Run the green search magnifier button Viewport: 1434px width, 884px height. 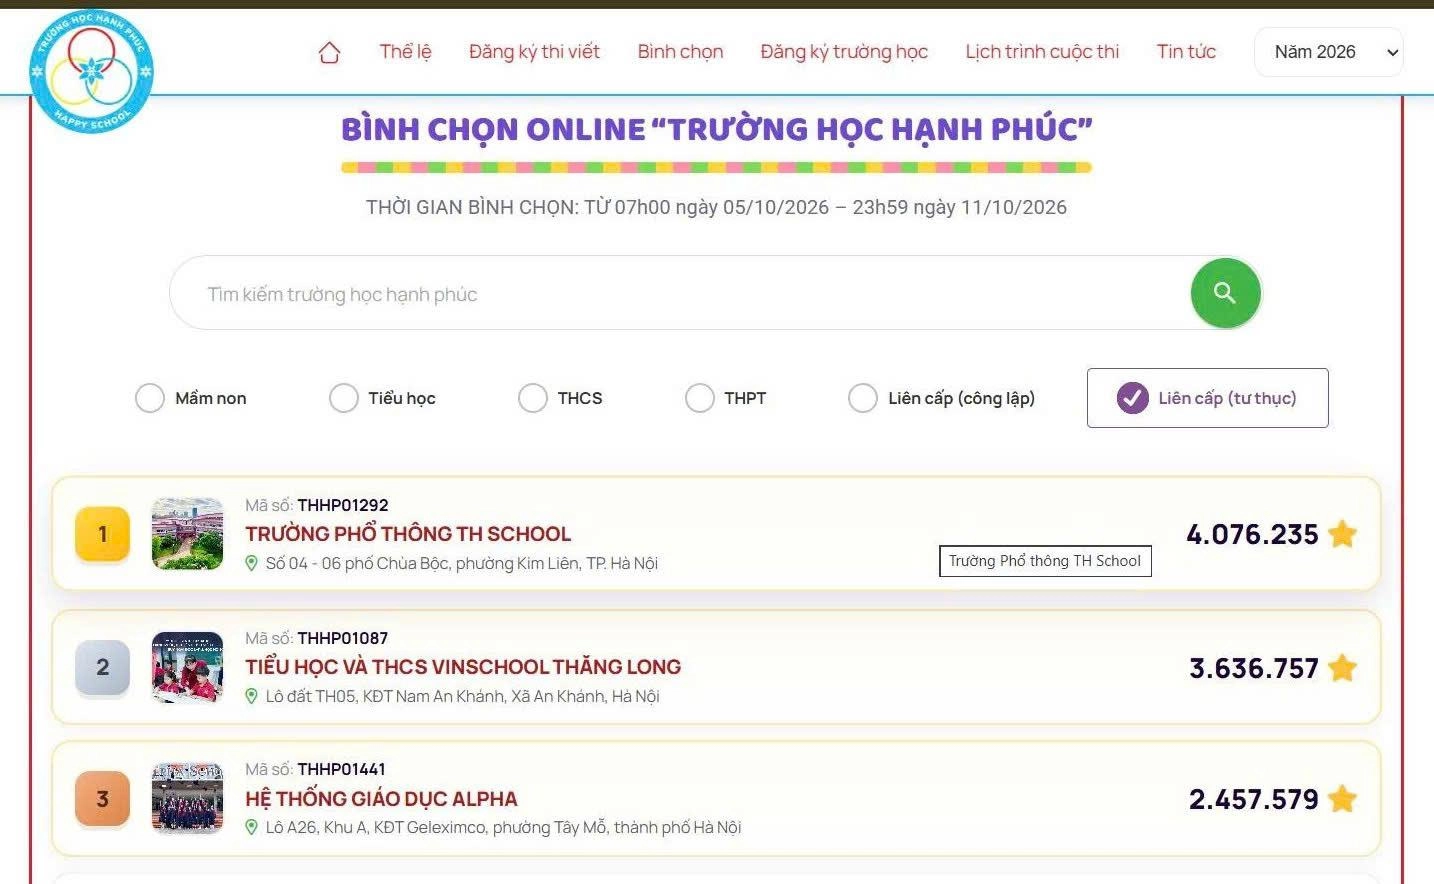(x=1225, y=293)
